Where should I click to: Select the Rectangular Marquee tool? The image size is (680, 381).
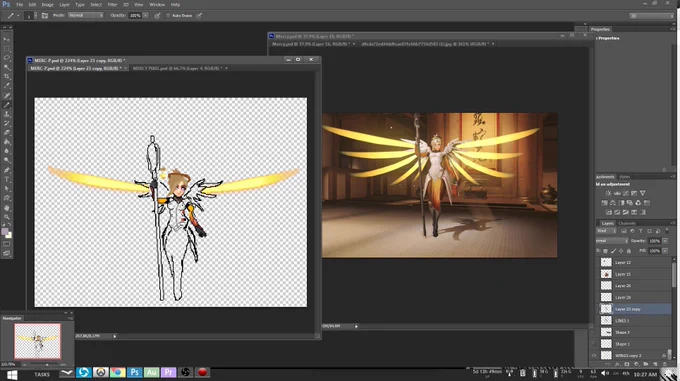(x=7, y=49)
